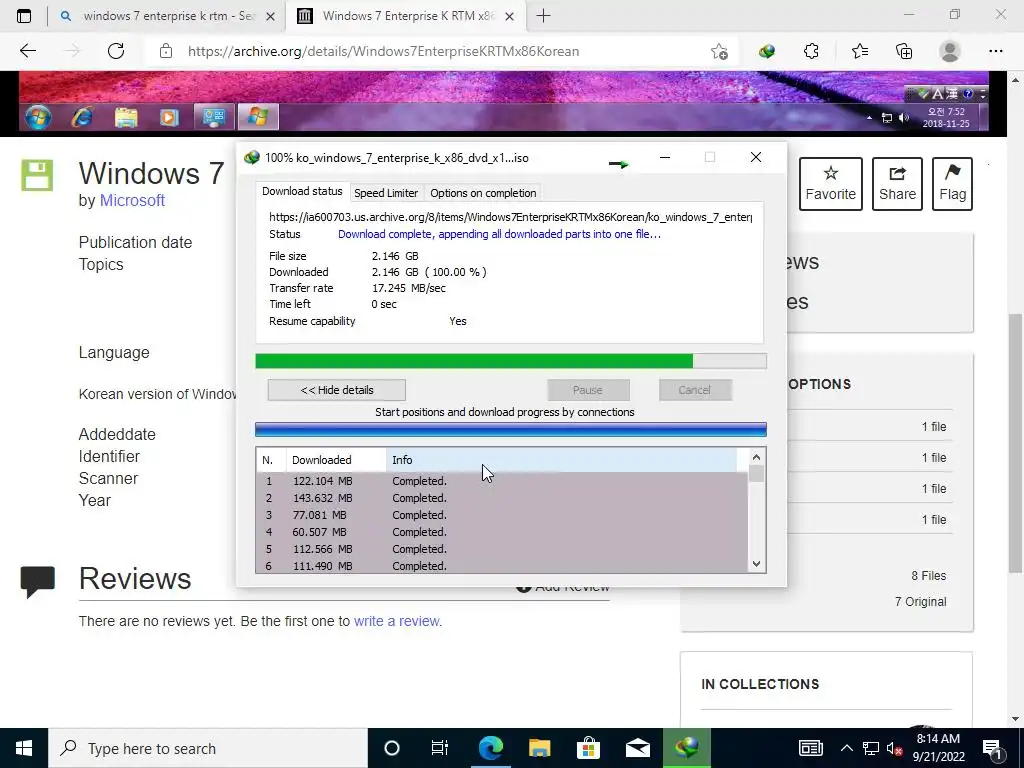Open Microsoft Edge from the taskbar

[490, 748]
